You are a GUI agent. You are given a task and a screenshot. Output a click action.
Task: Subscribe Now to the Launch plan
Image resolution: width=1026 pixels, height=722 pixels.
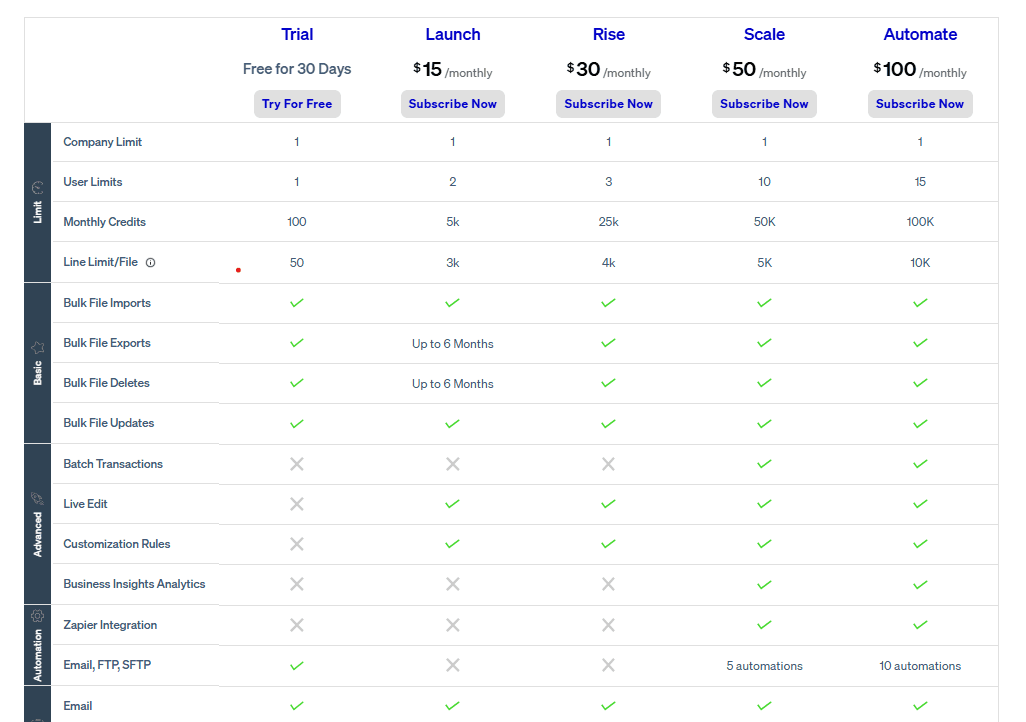(453, 104)
